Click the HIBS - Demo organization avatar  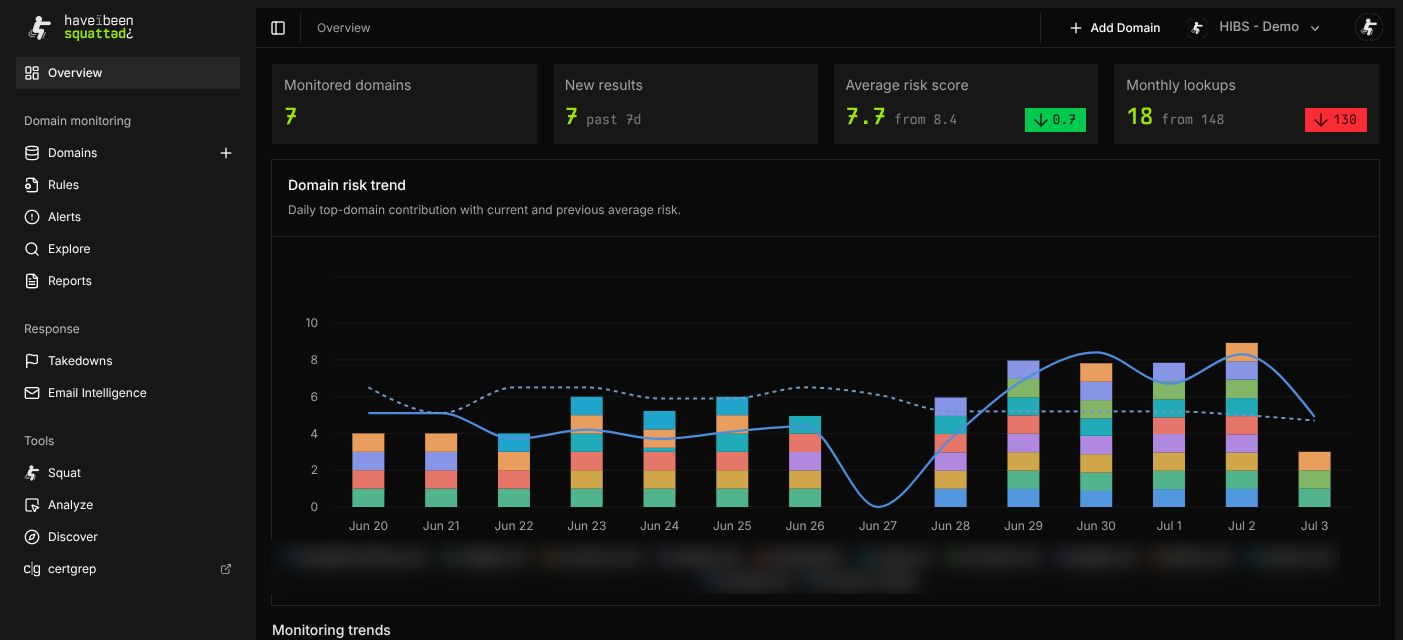(1197, 28)
